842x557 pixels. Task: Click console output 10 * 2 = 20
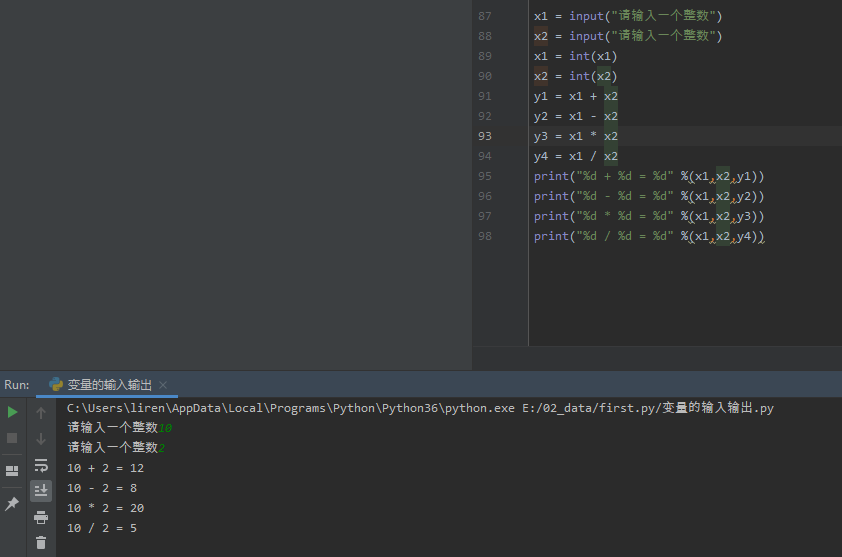pos(105,508)
